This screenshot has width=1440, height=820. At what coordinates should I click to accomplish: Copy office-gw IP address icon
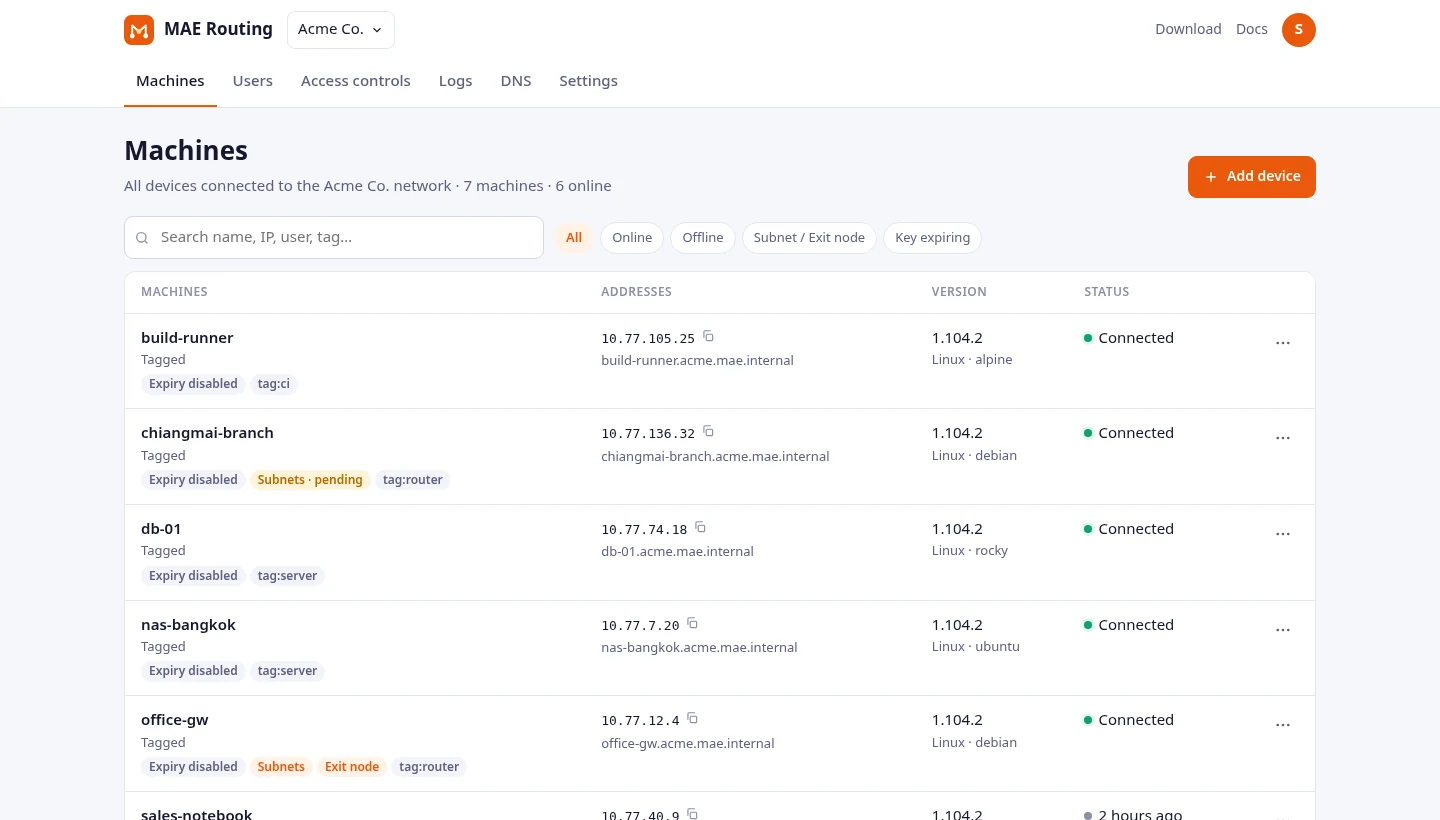(x=692, y=718)
